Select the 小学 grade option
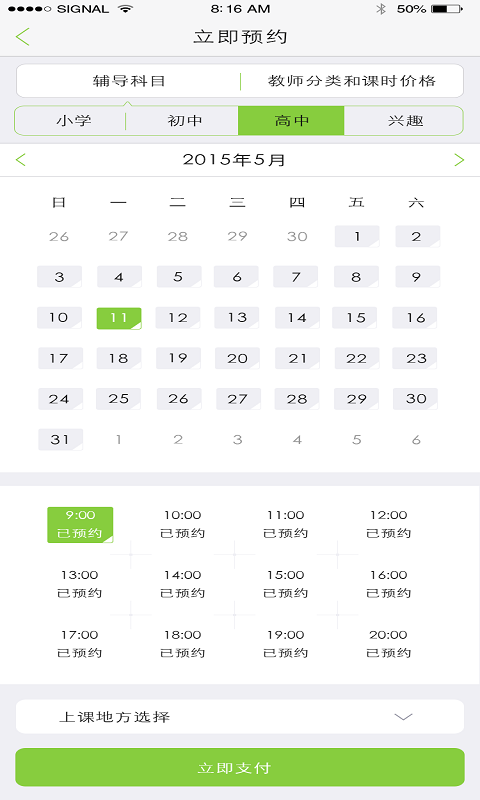This screenshot has width=480, height=800. [73, 121]
